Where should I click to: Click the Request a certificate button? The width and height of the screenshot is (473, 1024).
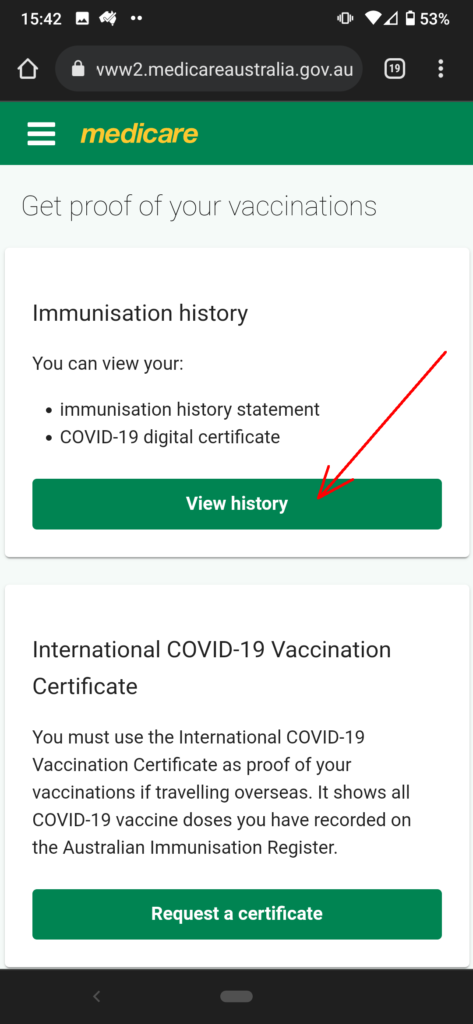pos(237,914)
